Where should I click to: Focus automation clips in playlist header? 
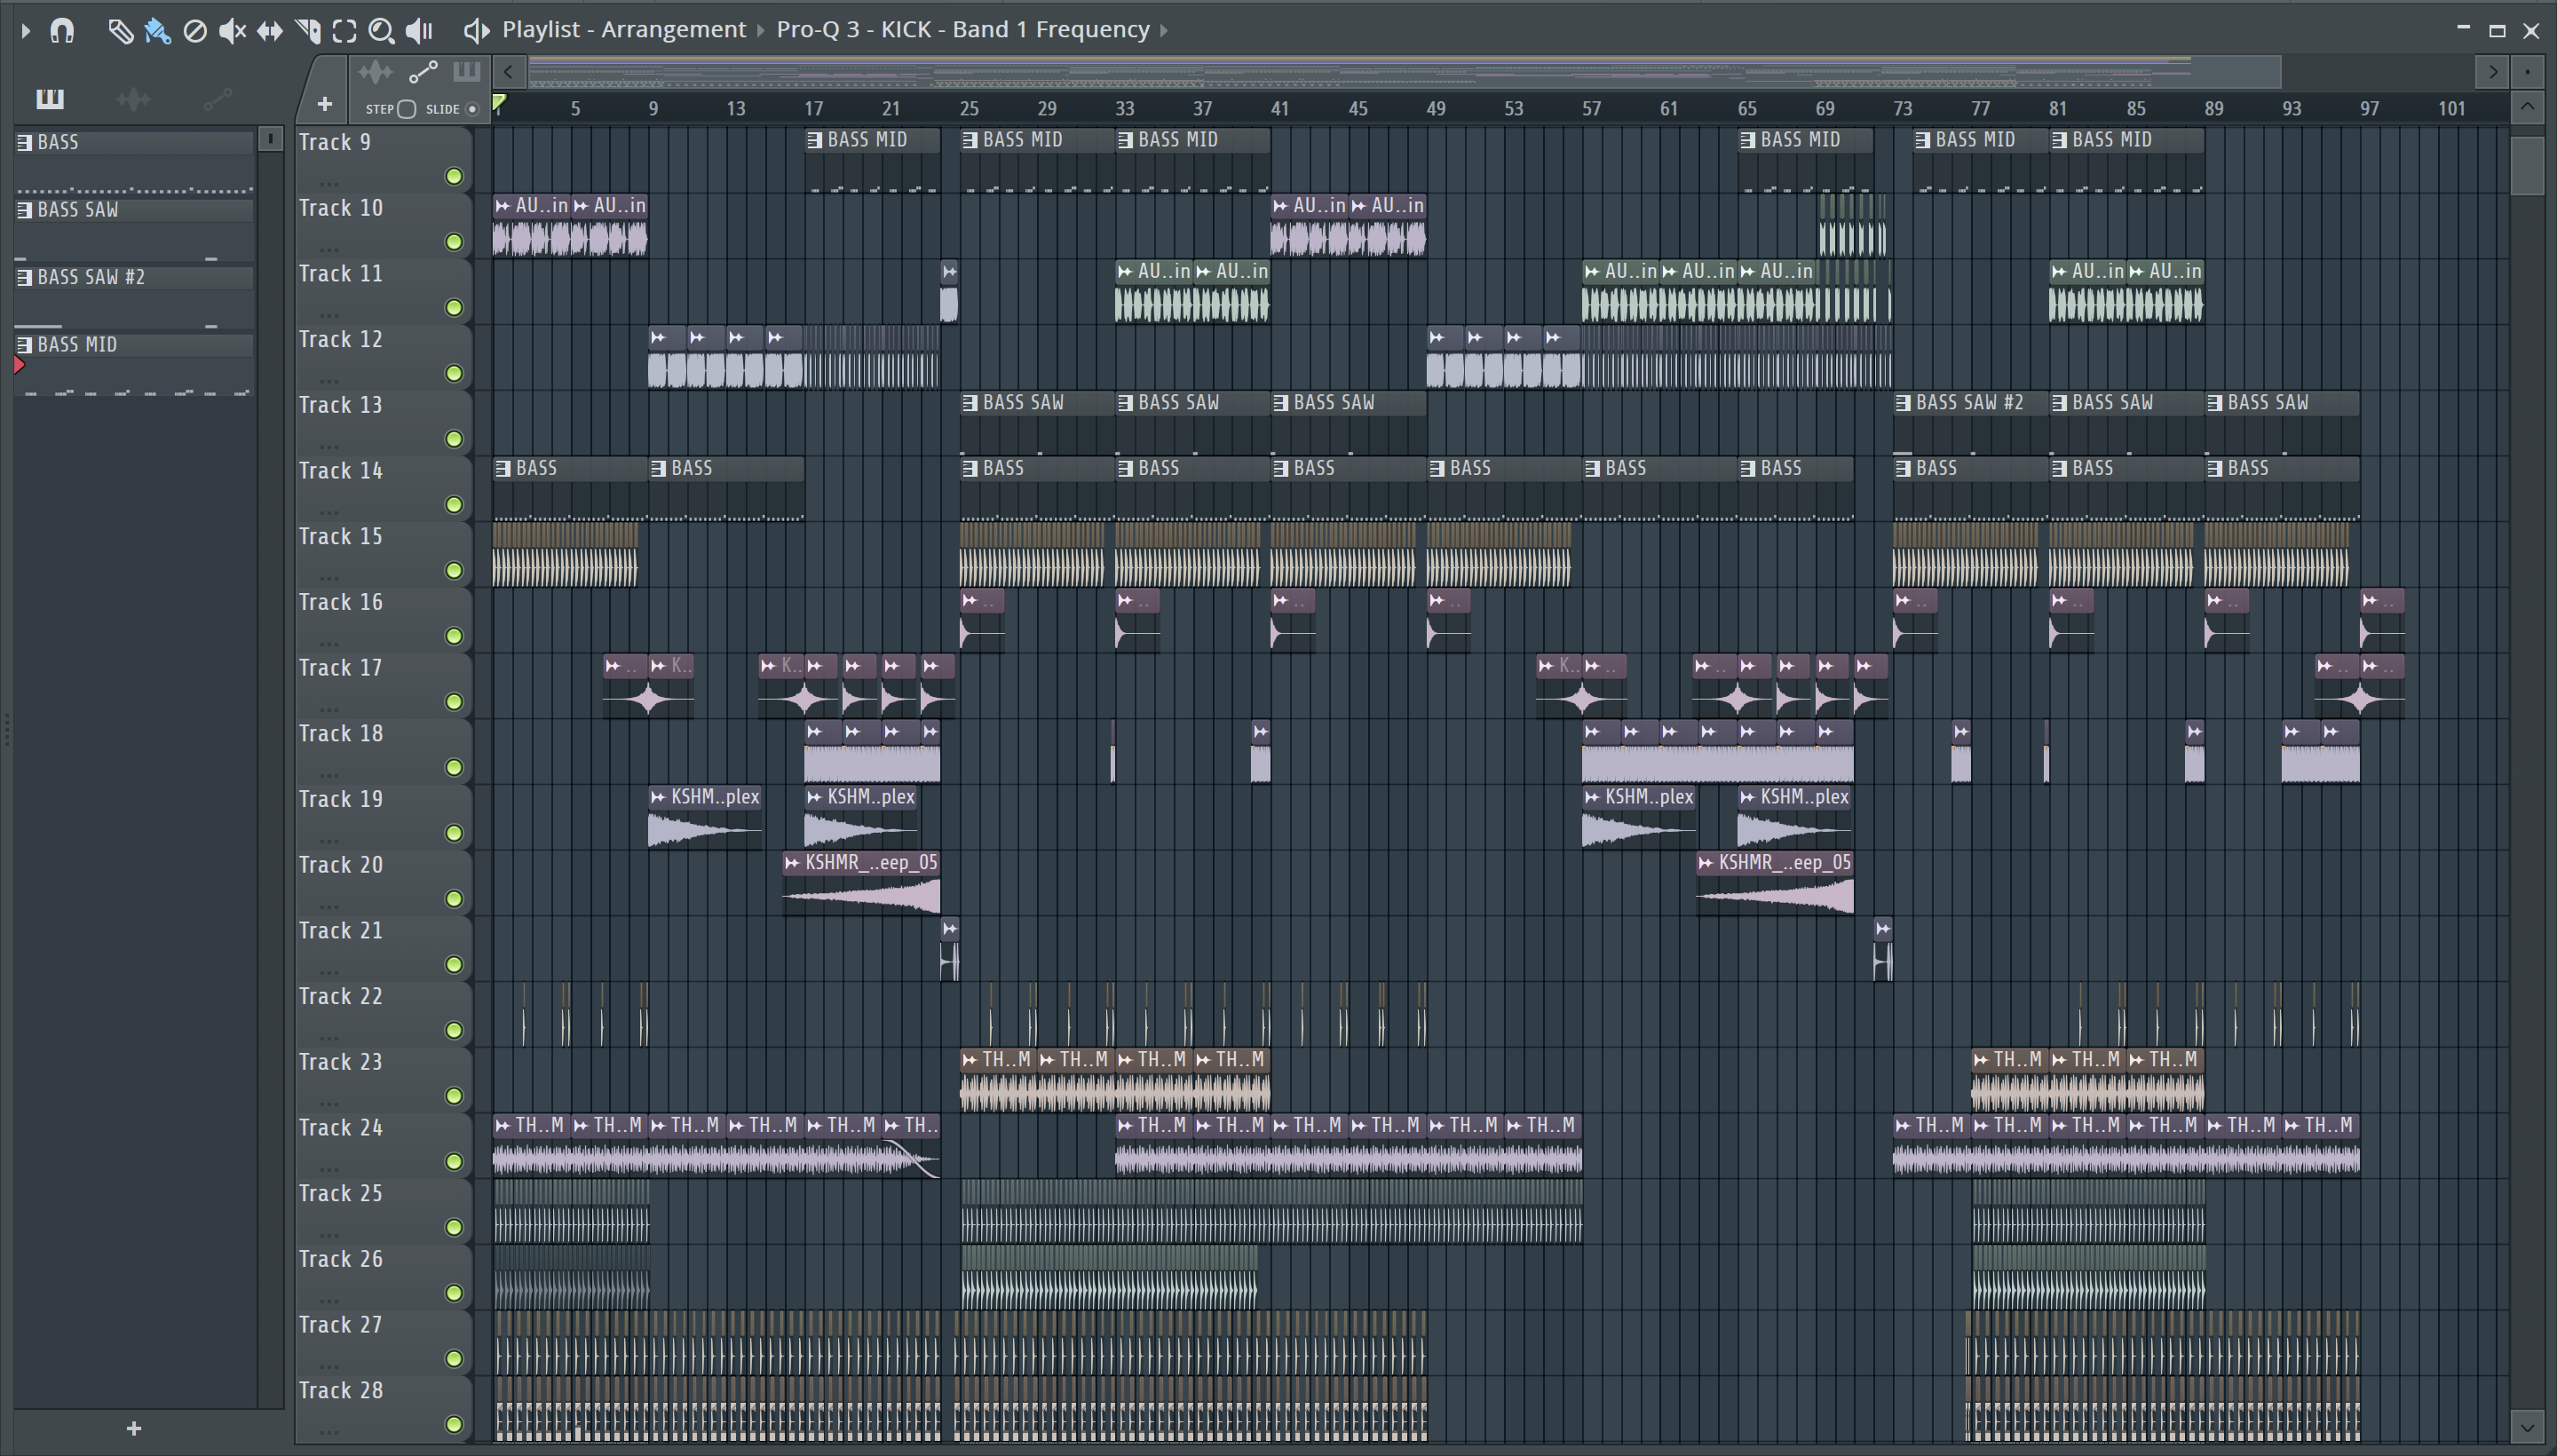423,72
